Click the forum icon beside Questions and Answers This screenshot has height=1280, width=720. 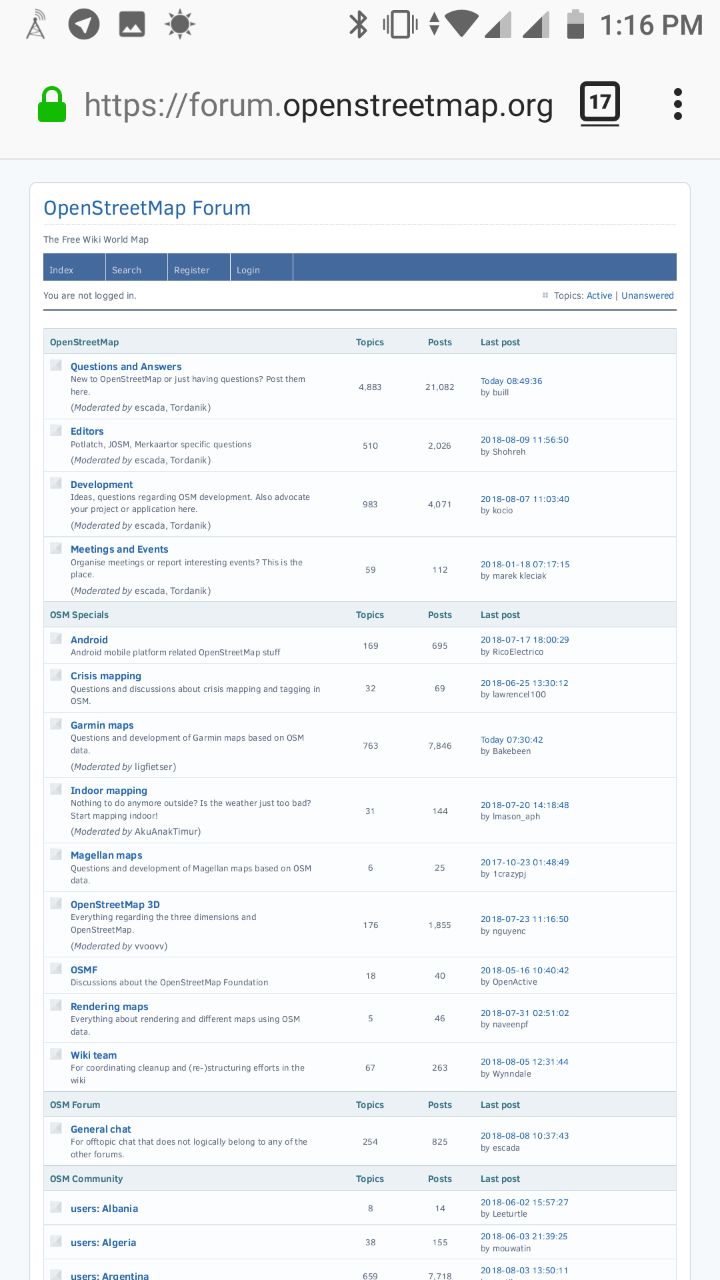pyautogui.click(x=56, y=365)
